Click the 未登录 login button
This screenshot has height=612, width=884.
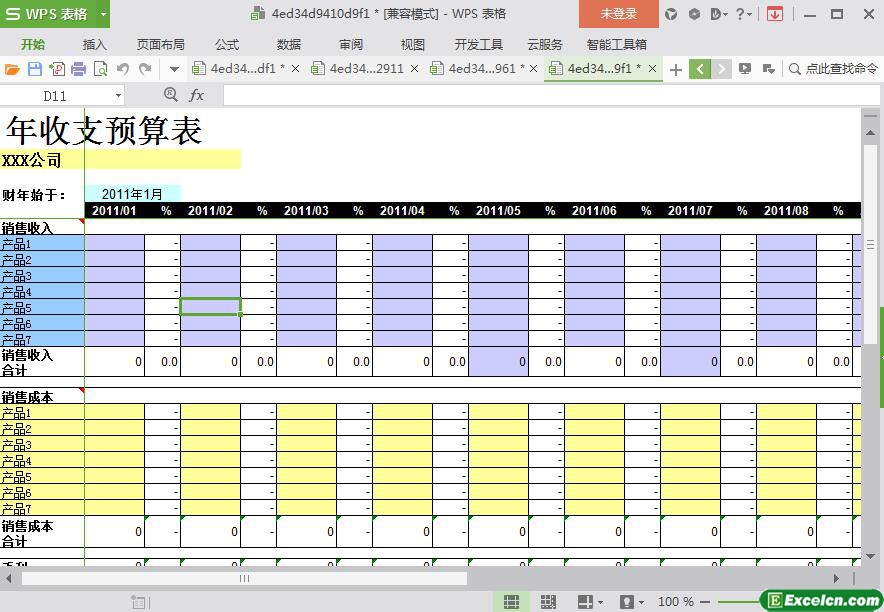618,14
